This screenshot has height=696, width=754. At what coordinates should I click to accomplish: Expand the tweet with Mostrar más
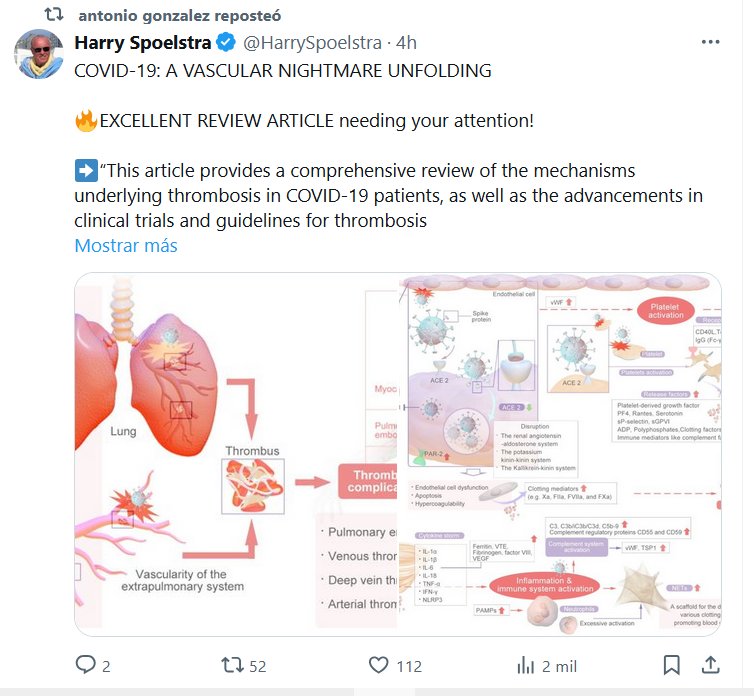tap(126, 246)
